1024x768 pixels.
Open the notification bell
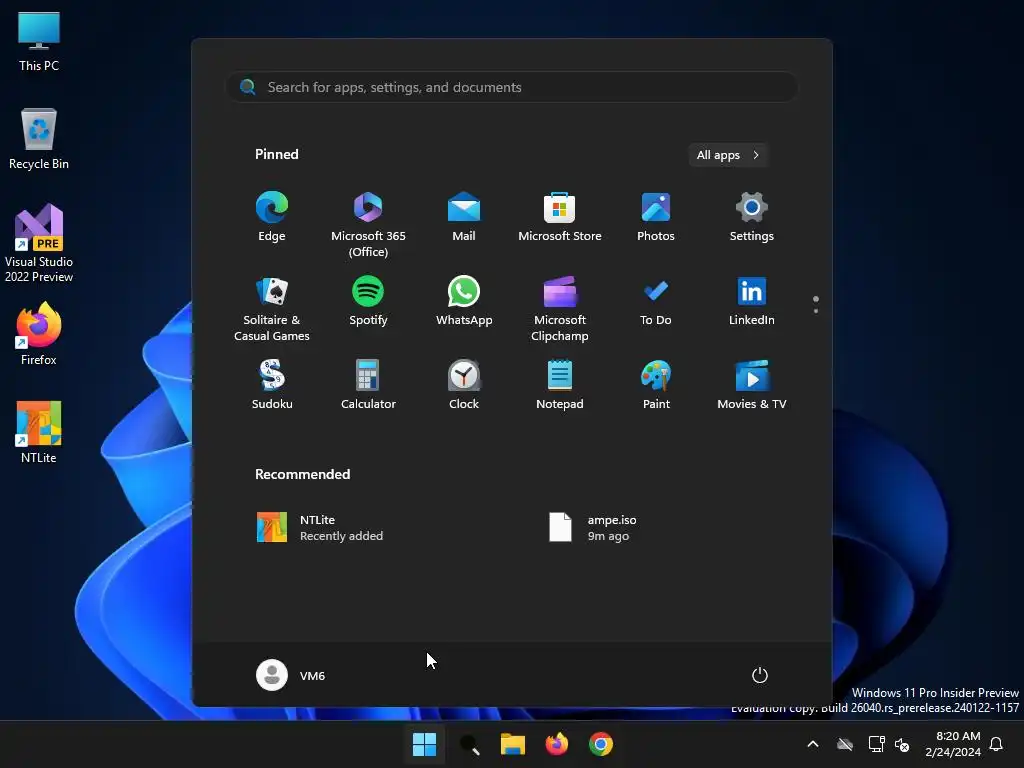point(997,744)
